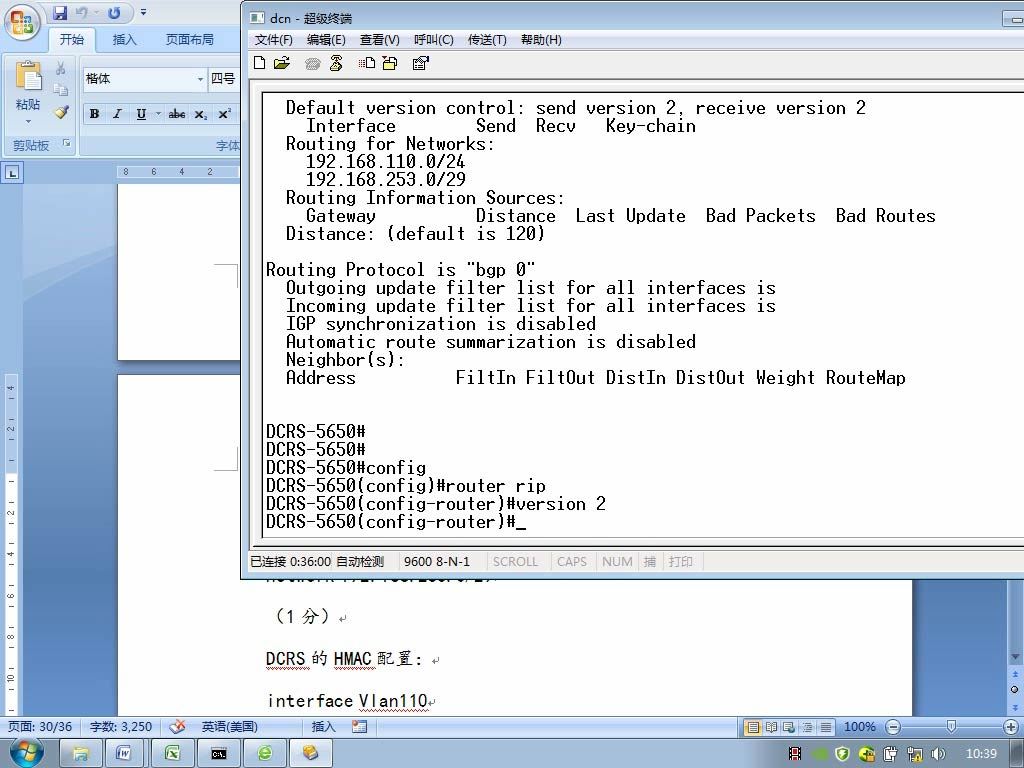The width and height of the screenshot is (1024, 768).
Task: Click the proofing check icon in Word status bar
Action: pos(177,726)
